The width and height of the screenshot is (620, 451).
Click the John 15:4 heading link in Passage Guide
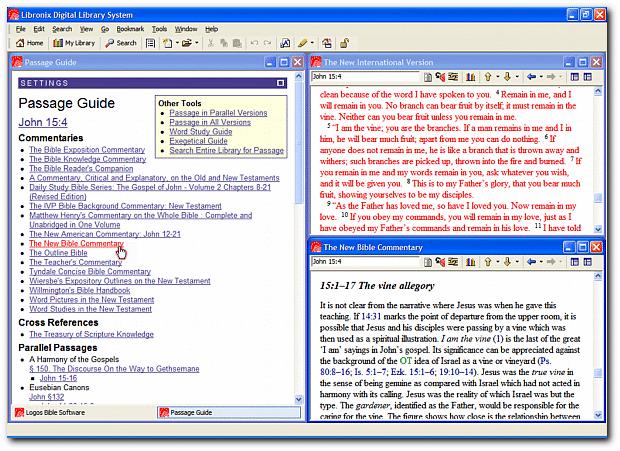[x=43, y=122]
